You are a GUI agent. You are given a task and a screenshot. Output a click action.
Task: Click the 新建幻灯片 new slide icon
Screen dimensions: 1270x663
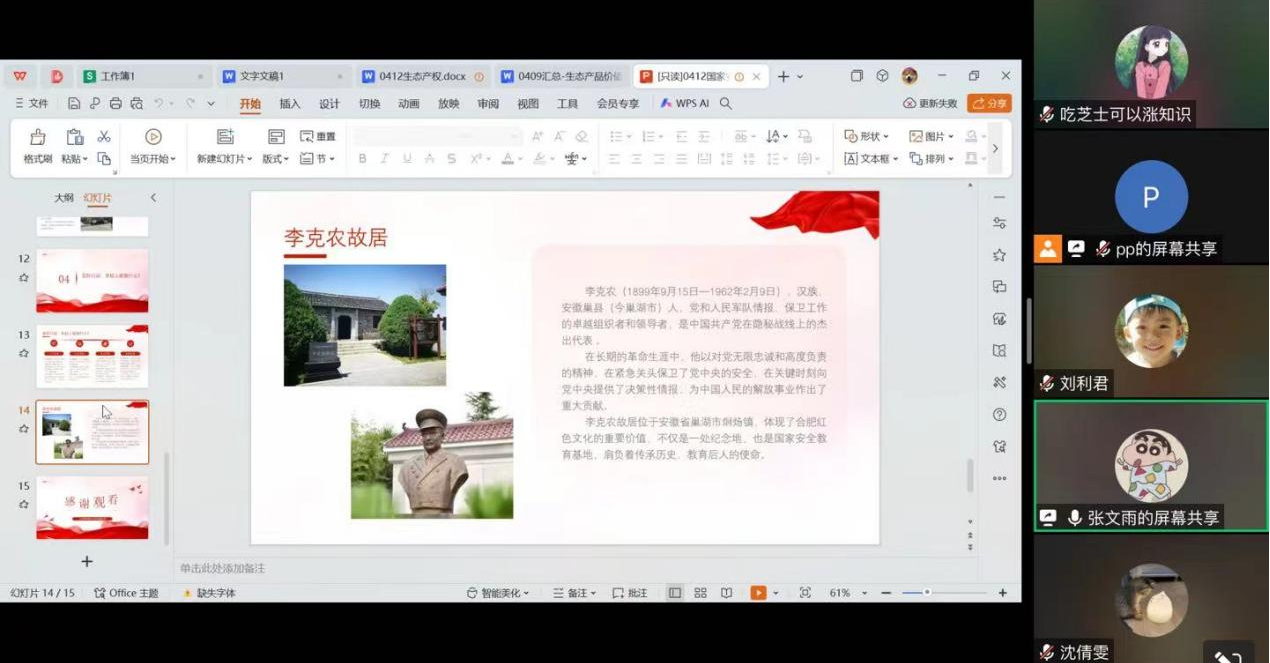tap(225, 137)
